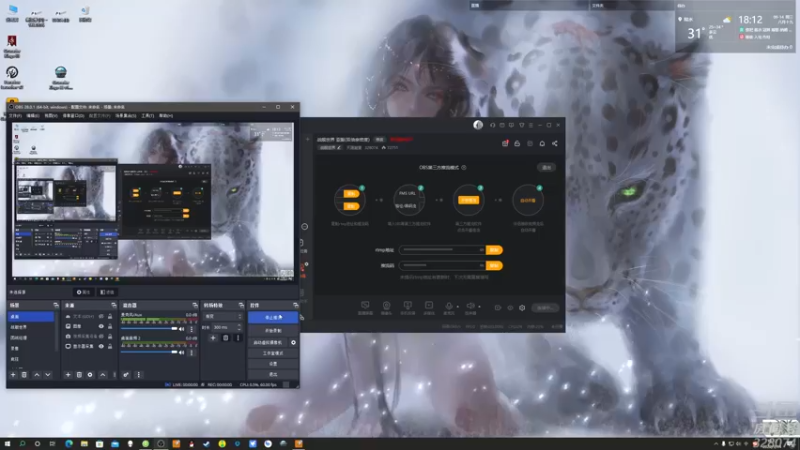Viewport: 800px width, 450px height.
Task: Open the OBS Edit menu
Action: click(x=33, y=116)
